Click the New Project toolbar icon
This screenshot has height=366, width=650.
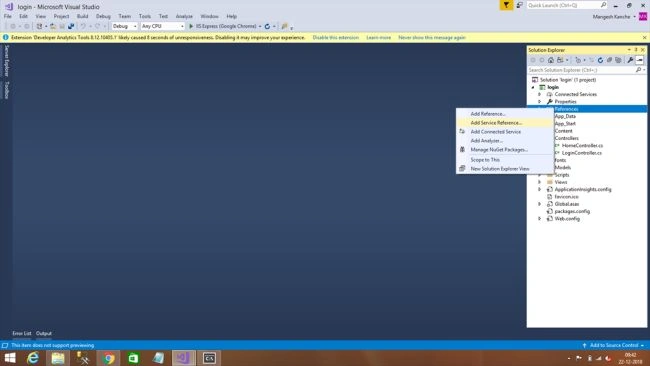pos(39,26)
